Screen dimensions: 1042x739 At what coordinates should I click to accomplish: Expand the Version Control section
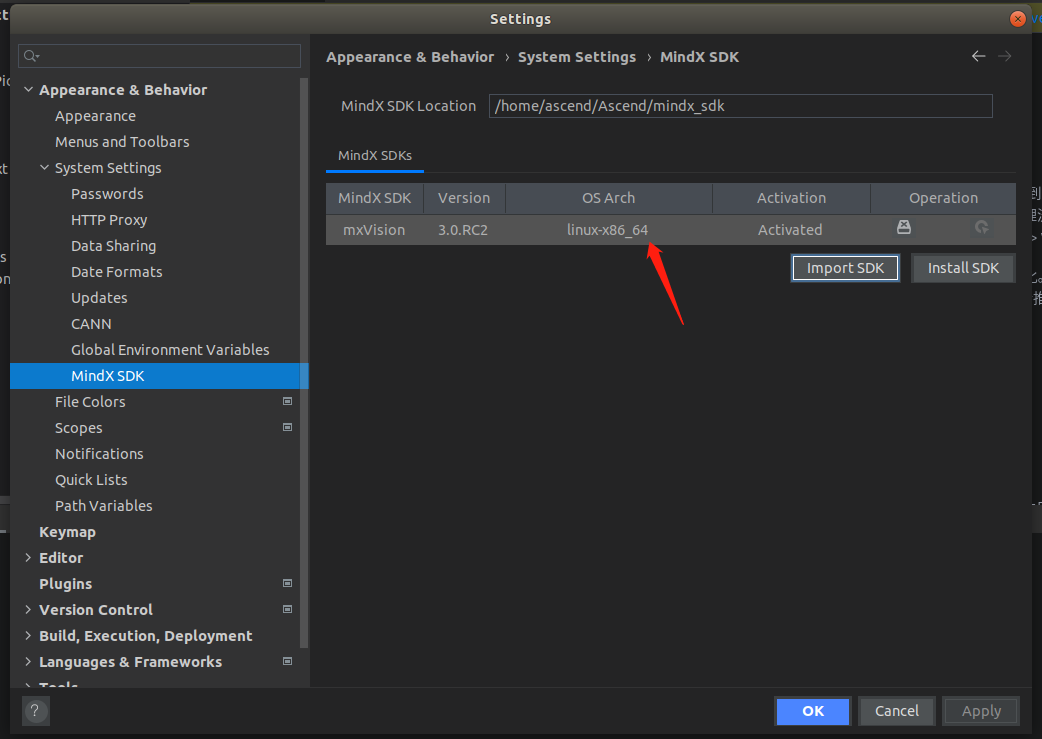click(28, 610)
